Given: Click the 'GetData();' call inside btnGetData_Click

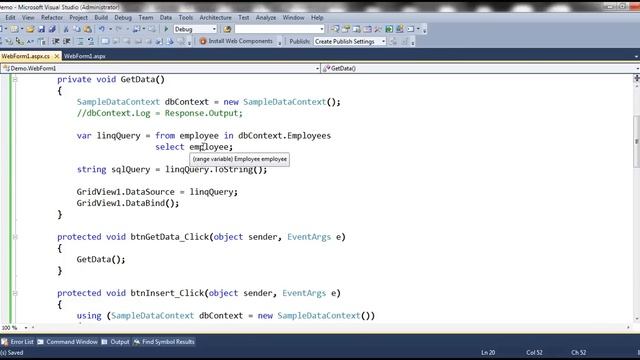Looking at the screenshot, I should pos(101,260).
